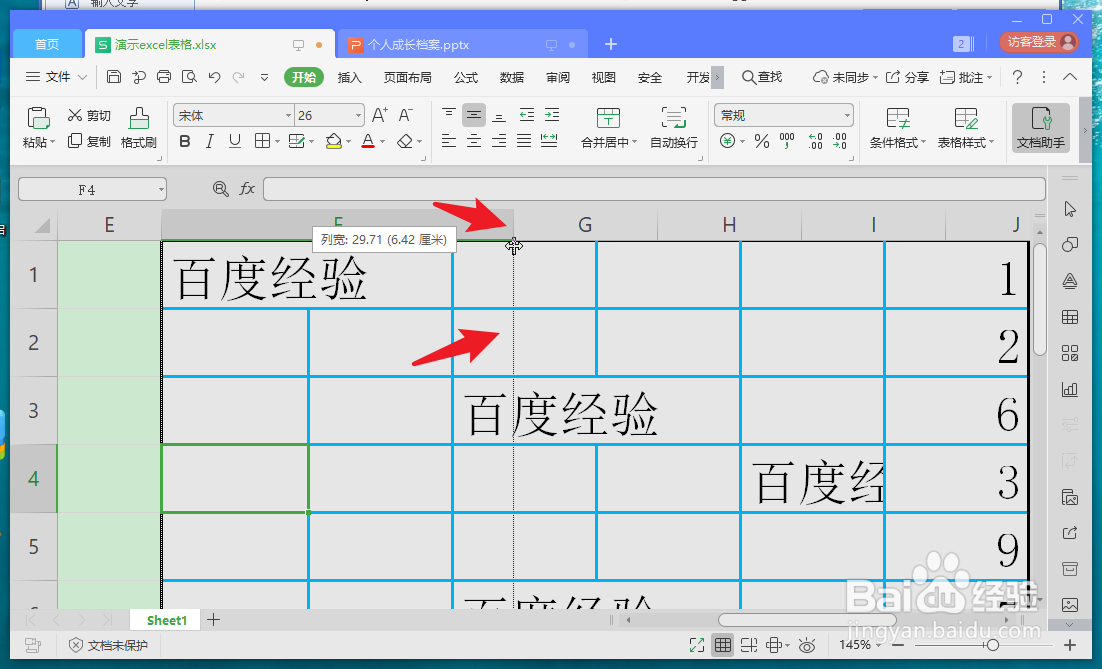
Task: Toggle Underline formatting
Action: [x=235, y=141]
